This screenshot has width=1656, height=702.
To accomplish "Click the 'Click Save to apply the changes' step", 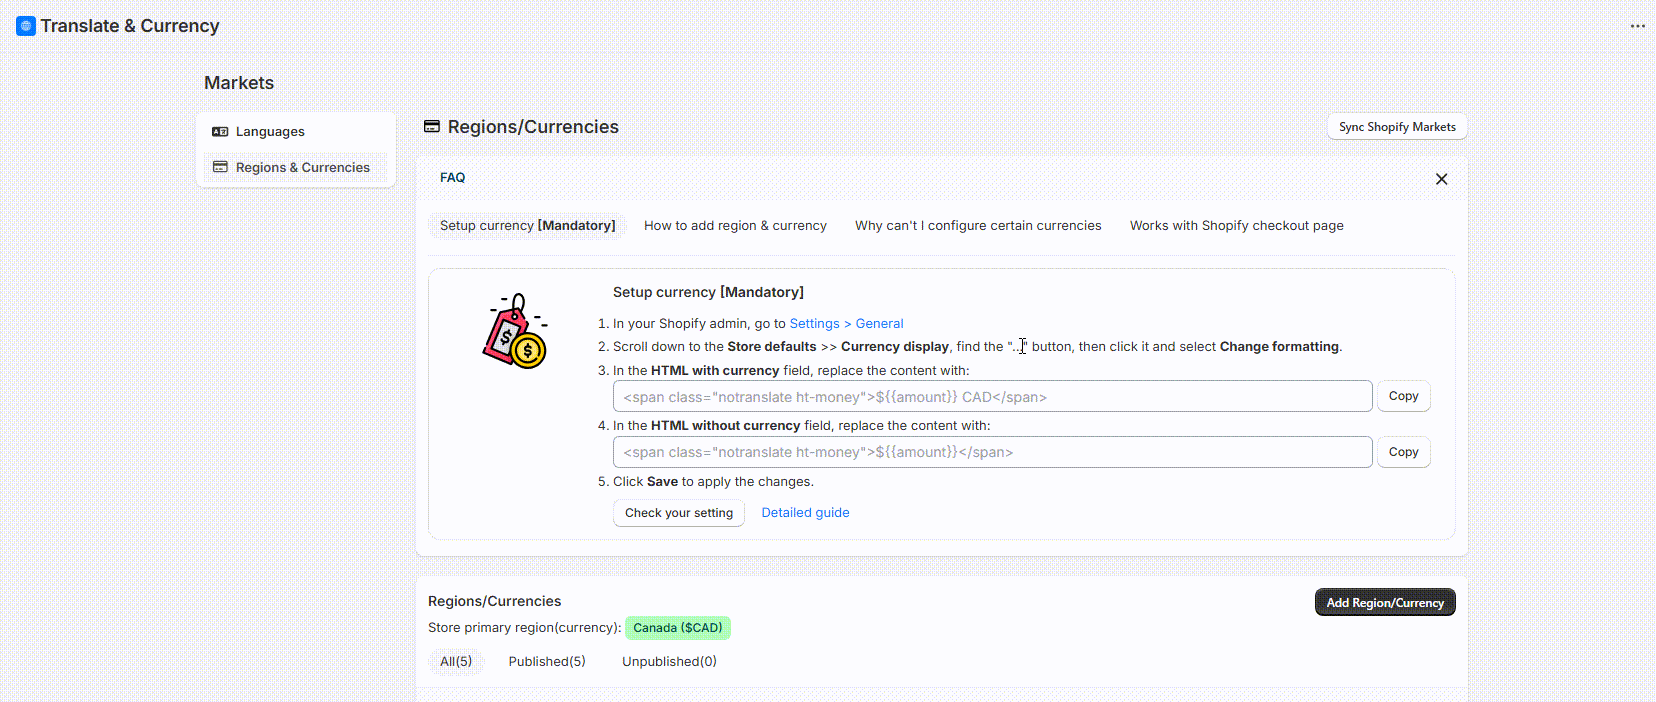I will [x=713, y=482].
